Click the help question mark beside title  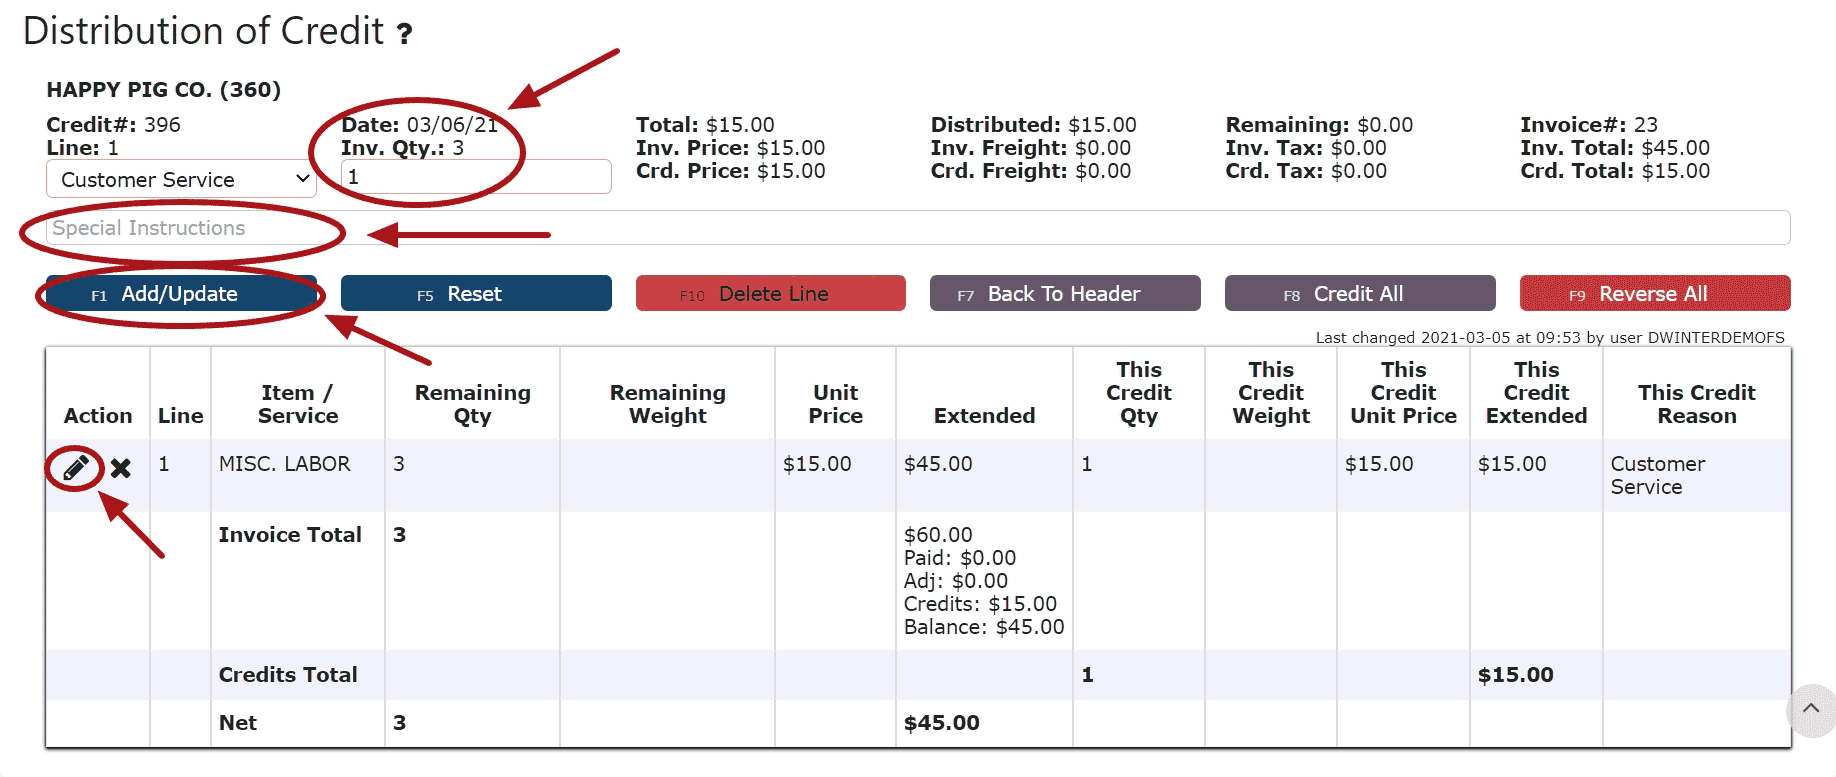point(404,35)
